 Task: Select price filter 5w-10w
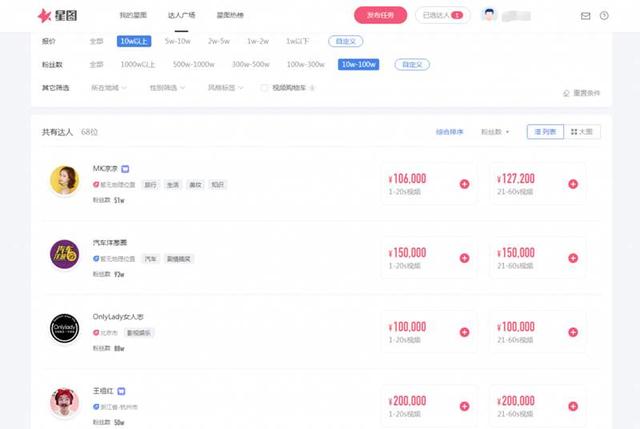[178, 41]
